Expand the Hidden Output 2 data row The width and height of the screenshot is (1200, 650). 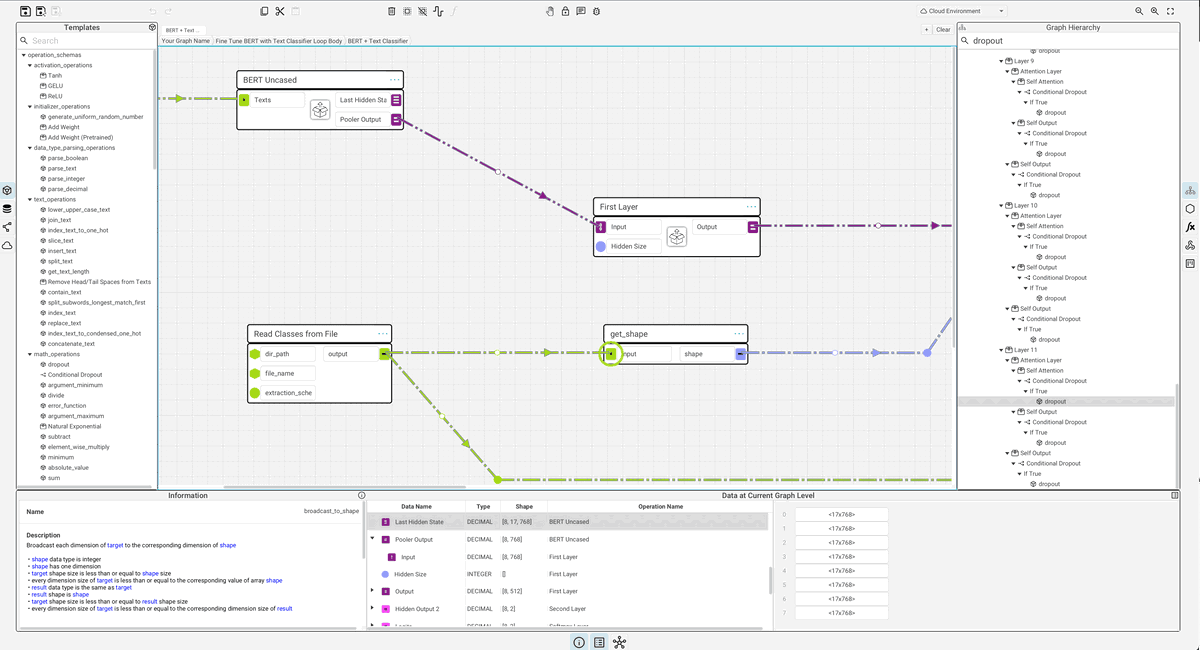373,608
